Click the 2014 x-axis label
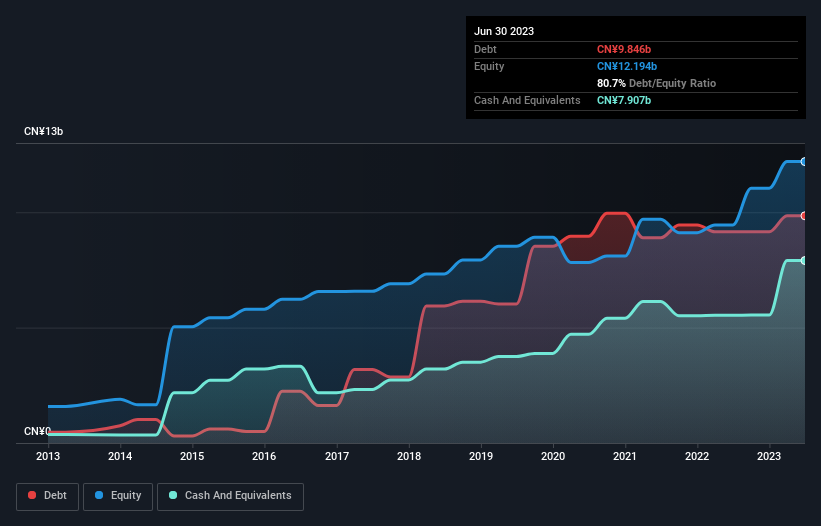 120,456
